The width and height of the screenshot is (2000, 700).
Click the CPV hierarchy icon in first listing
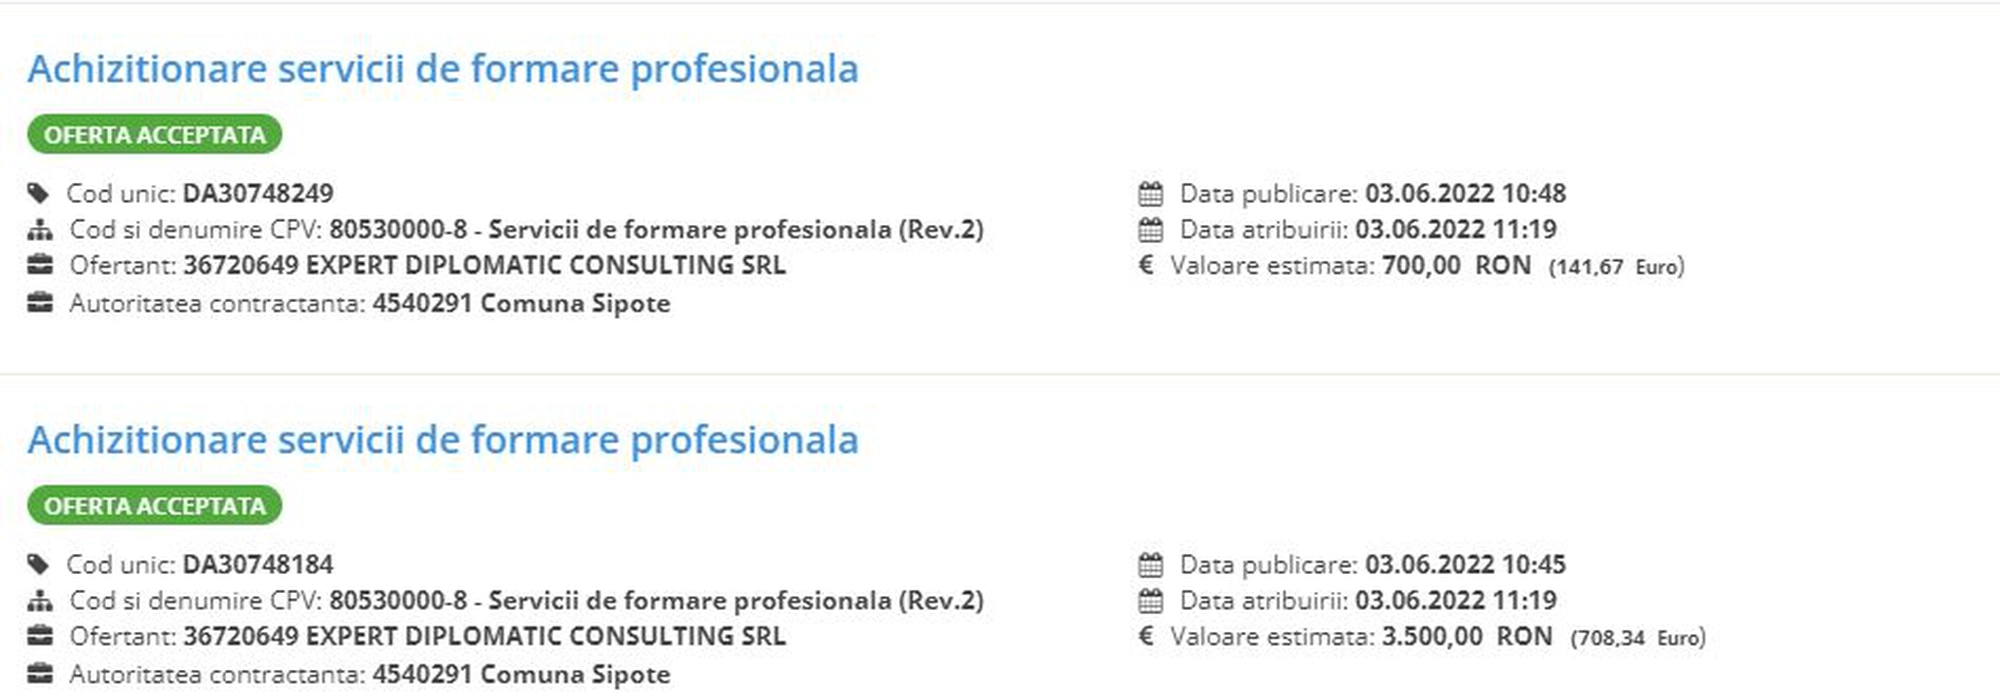(40, 230)
